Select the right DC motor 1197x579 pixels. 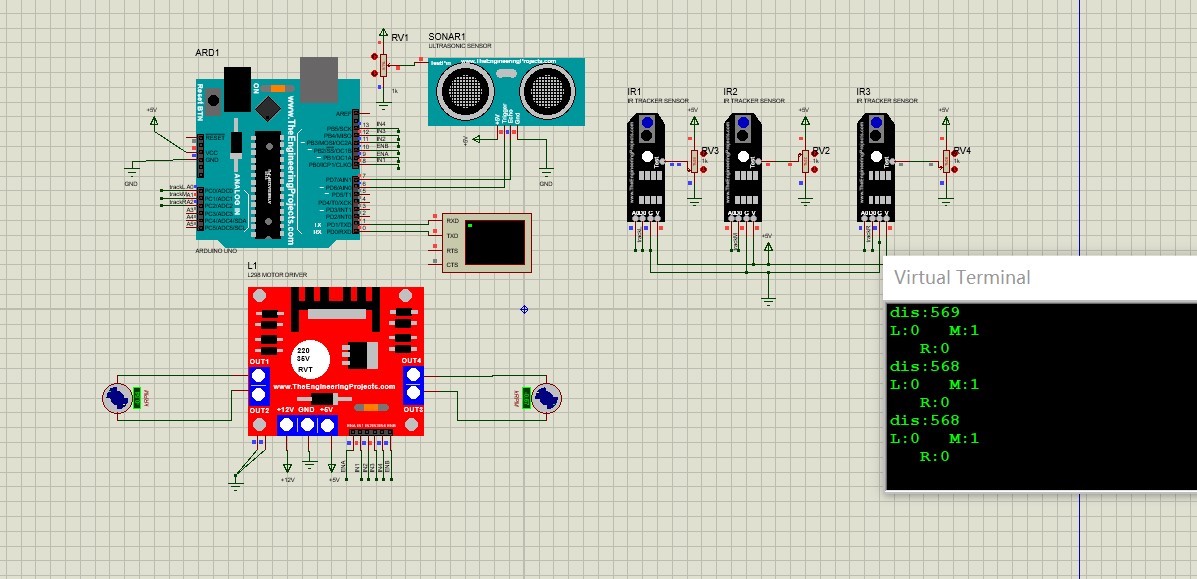tap(545, 397)
